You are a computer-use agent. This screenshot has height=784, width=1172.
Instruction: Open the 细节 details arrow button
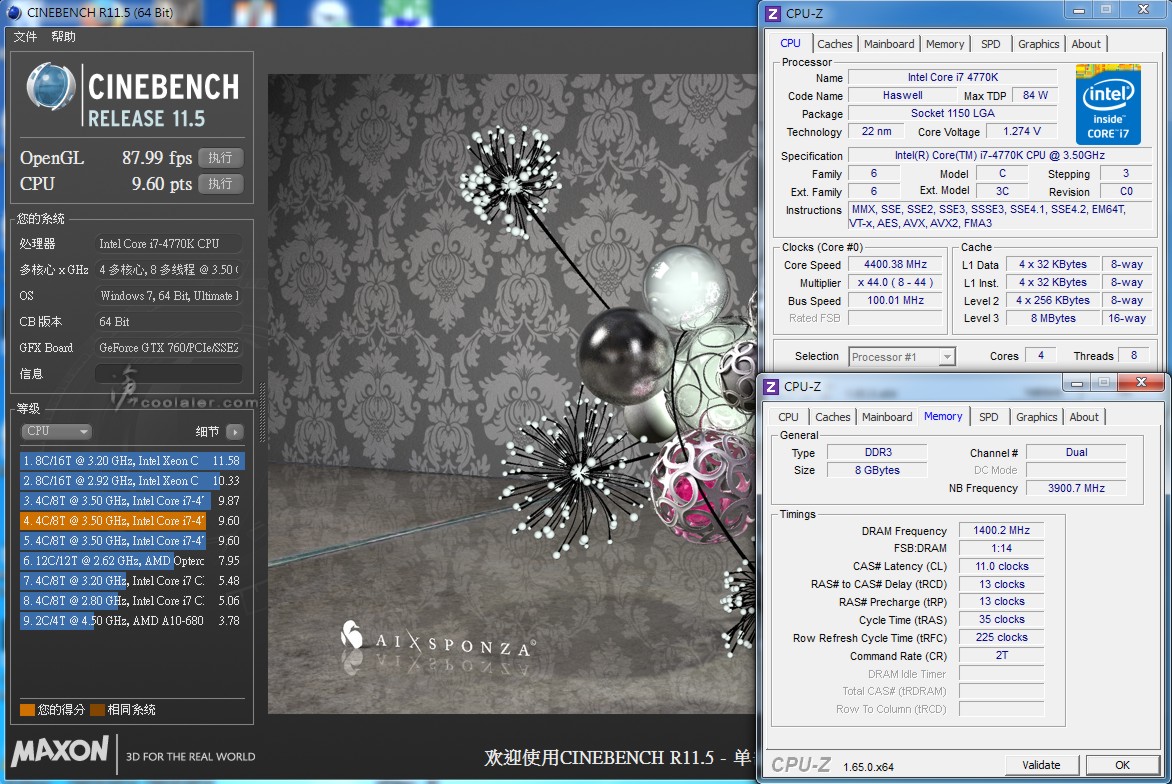235,432
